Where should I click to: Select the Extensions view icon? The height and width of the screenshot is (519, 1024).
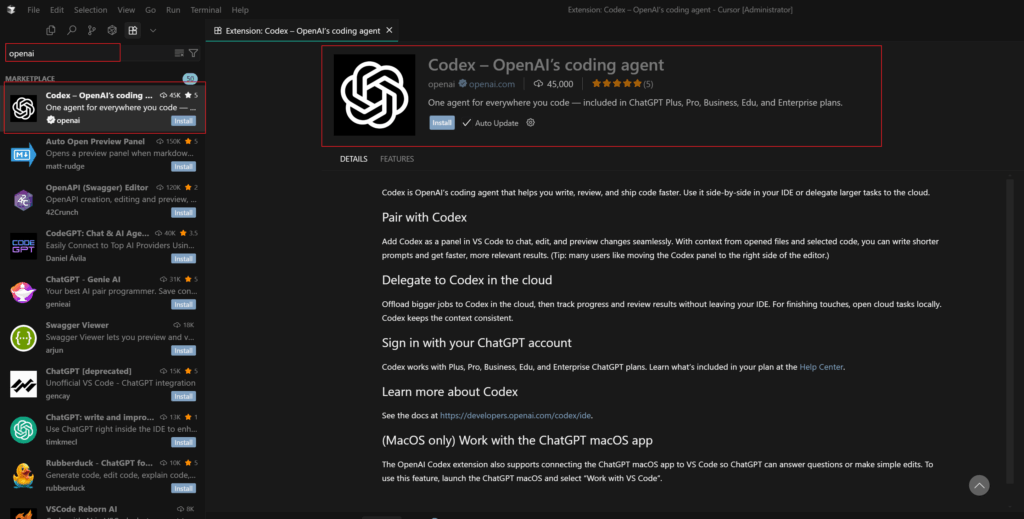pyautogui.click(x=132, y=30)
